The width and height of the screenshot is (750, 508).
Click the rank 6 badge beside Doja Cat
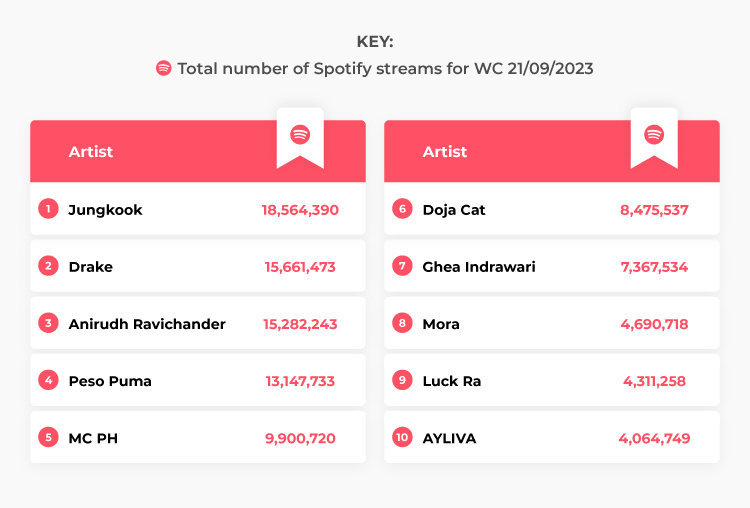tap(402, 209)
